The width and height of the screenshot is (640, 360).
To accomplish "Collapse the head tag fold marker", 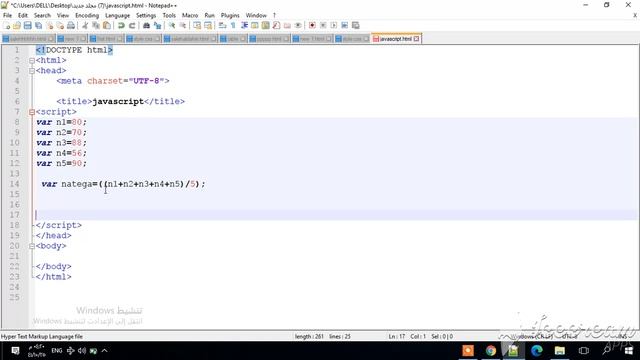I will 32,71.
